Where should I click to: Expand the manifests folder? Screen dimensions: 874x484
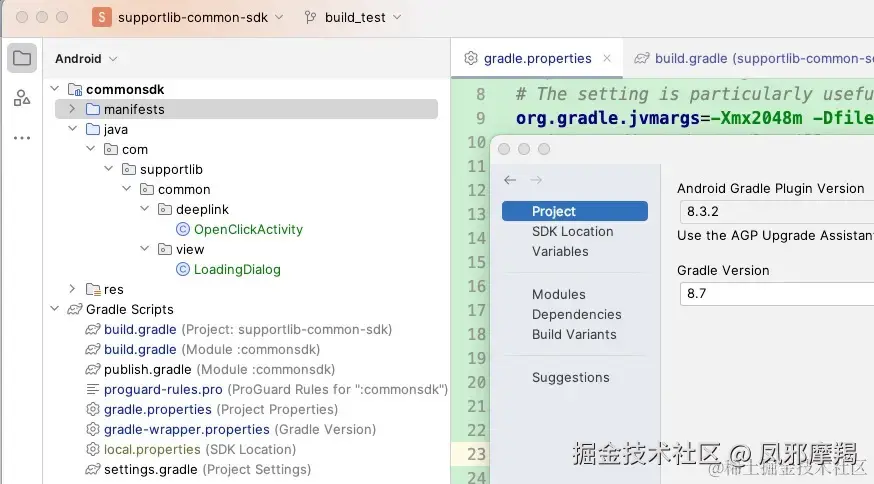click(x=72, y=109)
